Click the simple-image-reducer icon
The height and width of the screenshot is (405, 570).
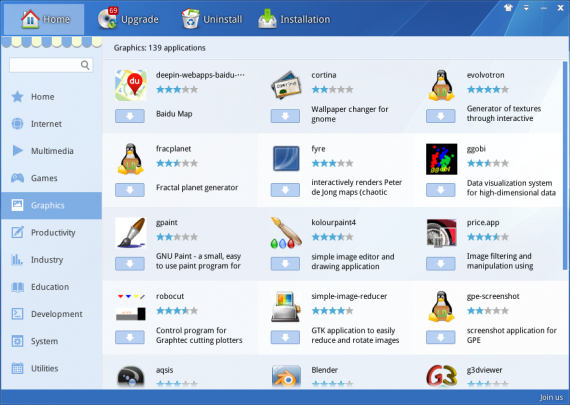pos(286,307)
